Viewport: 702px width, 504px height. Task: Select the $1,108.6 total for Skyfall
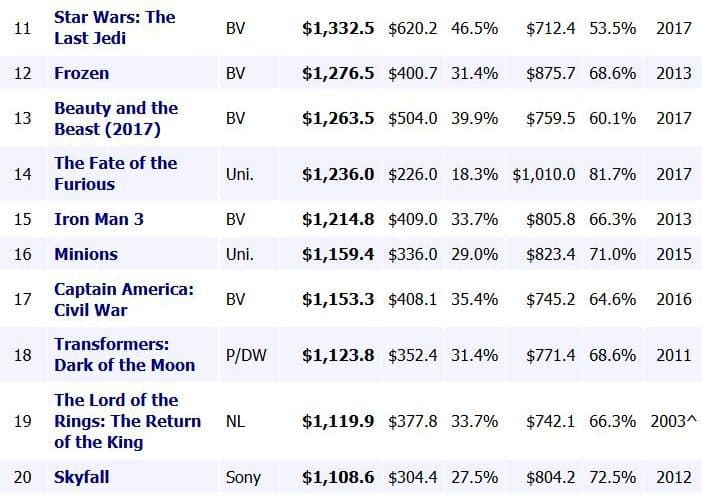(x=338, y=478)
